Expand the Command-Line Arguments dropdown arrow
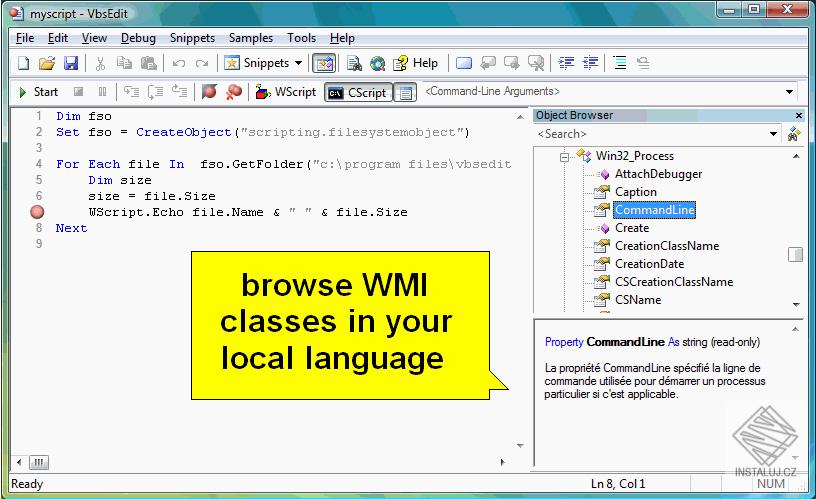 point(789,92)
